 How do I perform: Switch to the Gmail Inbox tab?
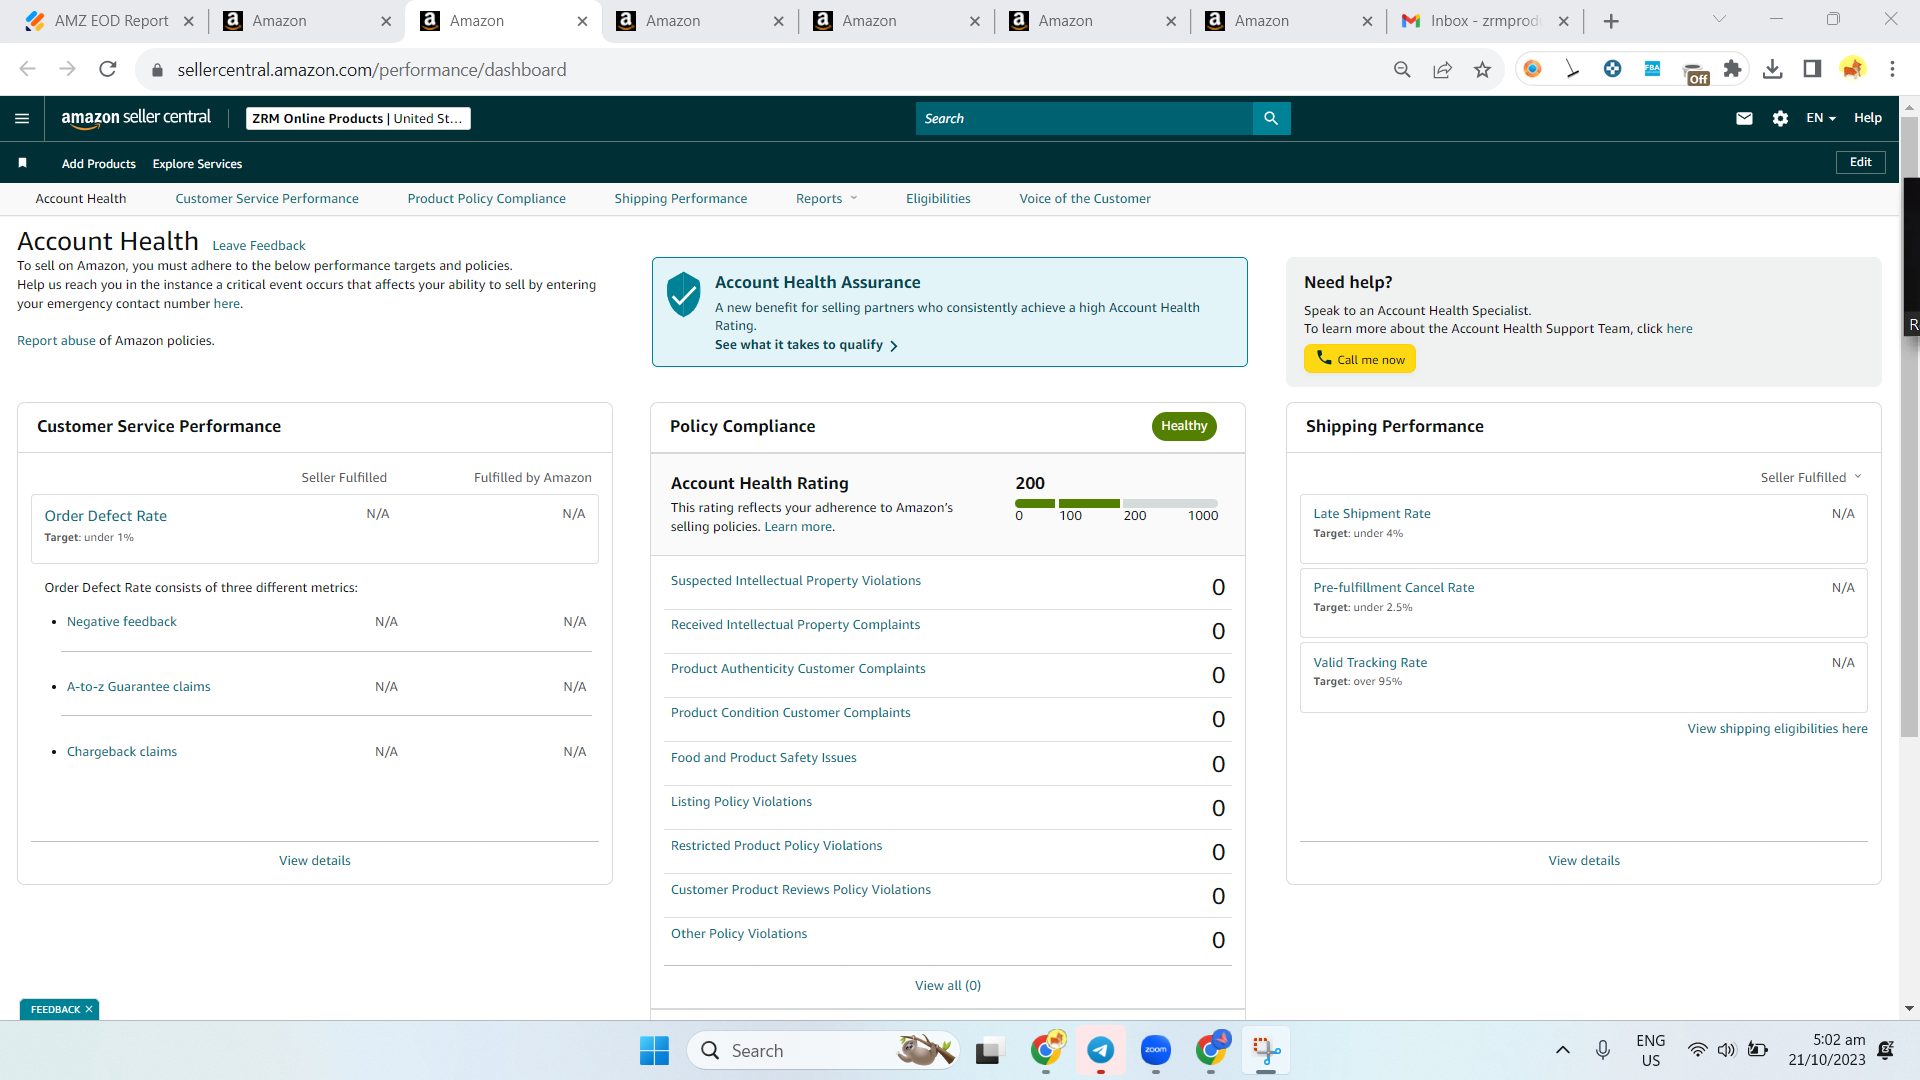click(x=1485, y=21)
